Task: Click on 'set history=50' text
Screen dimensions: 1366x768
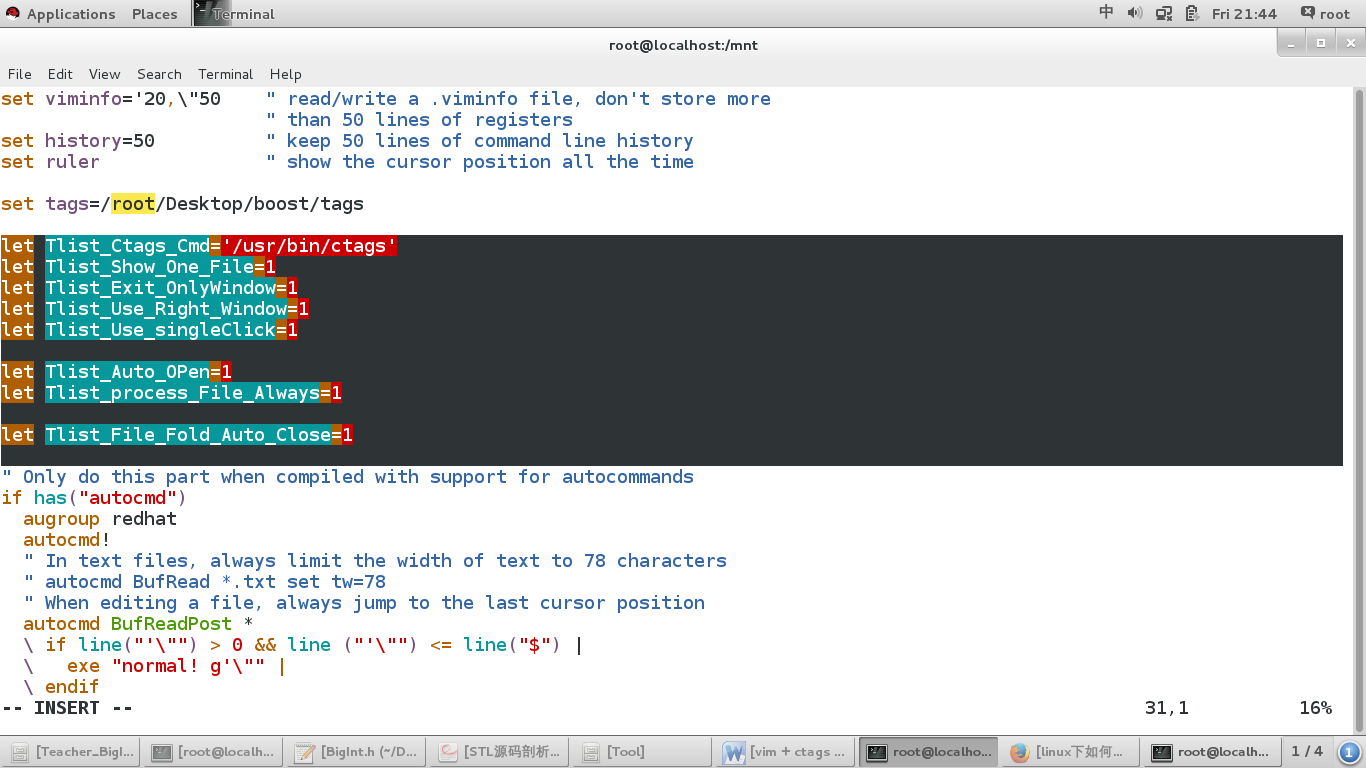Action: tap(78, 141)
